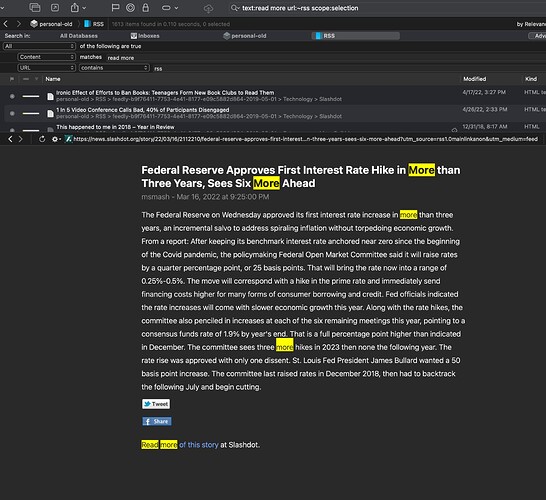Viewport: 546px width, 500px height.
Task: Toggle the flag toolbar icon
Action: tap(115, 8)
